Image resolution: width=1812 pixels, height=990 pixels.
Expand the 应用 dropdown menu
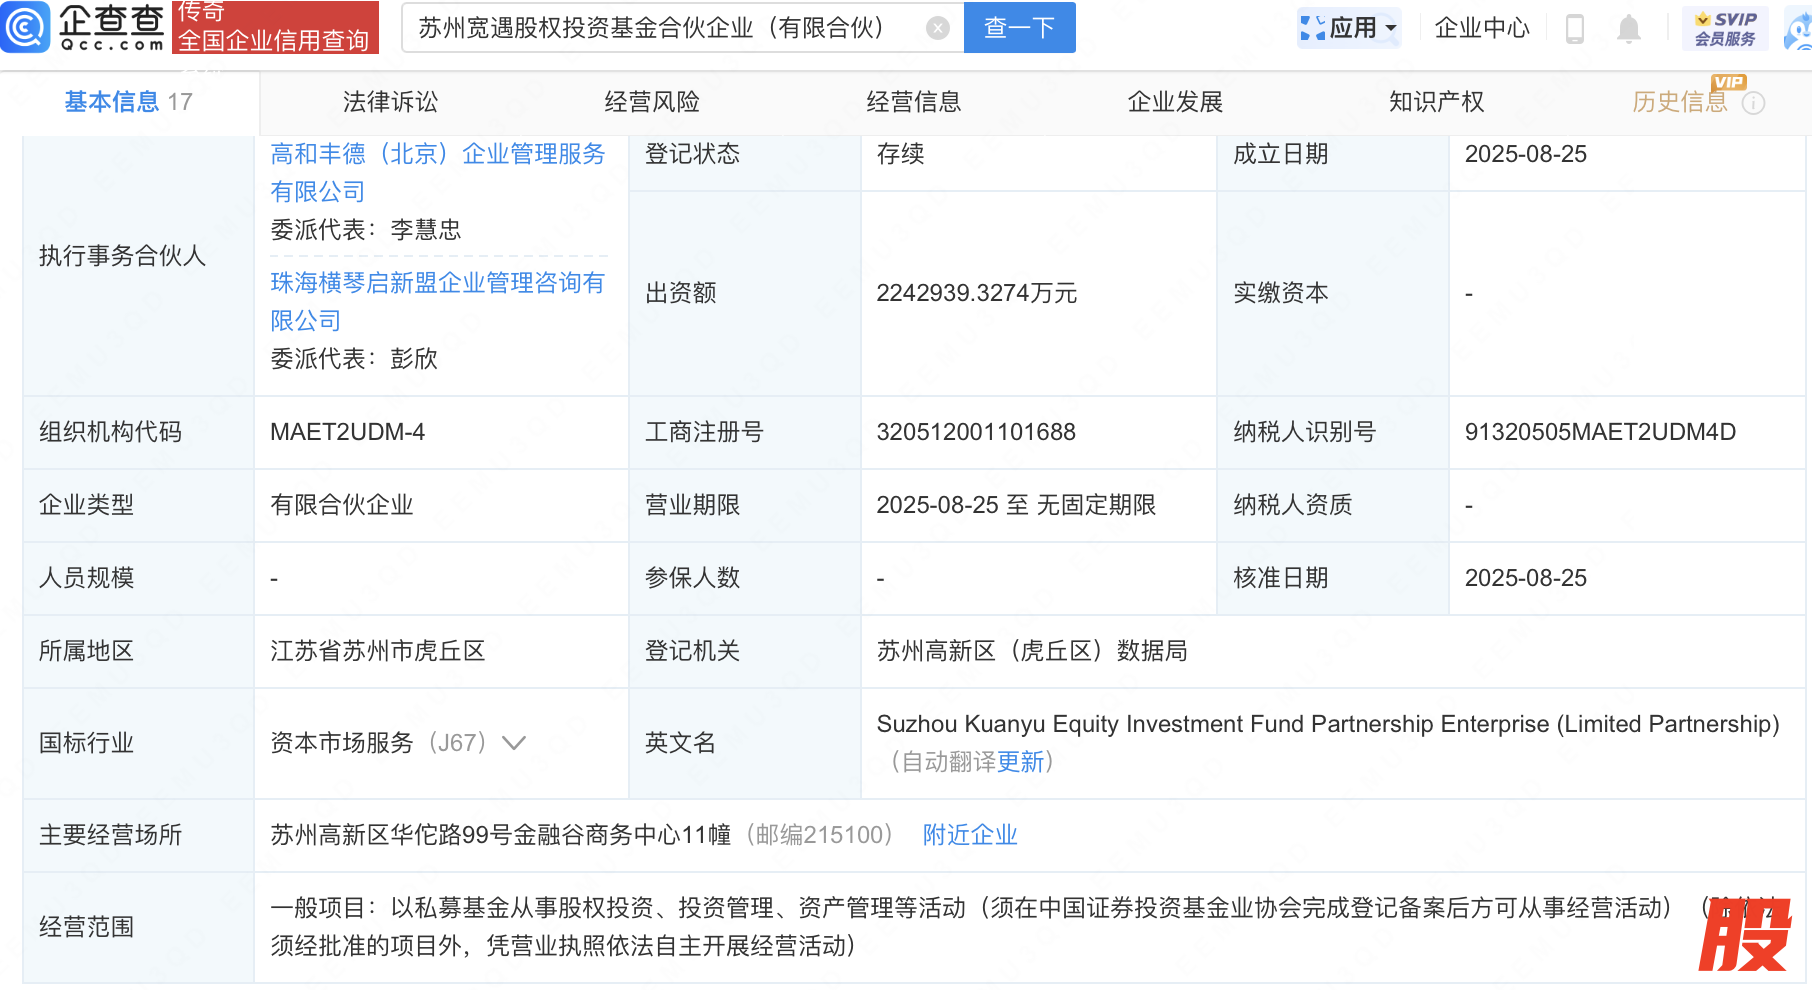pos(1349,28)
